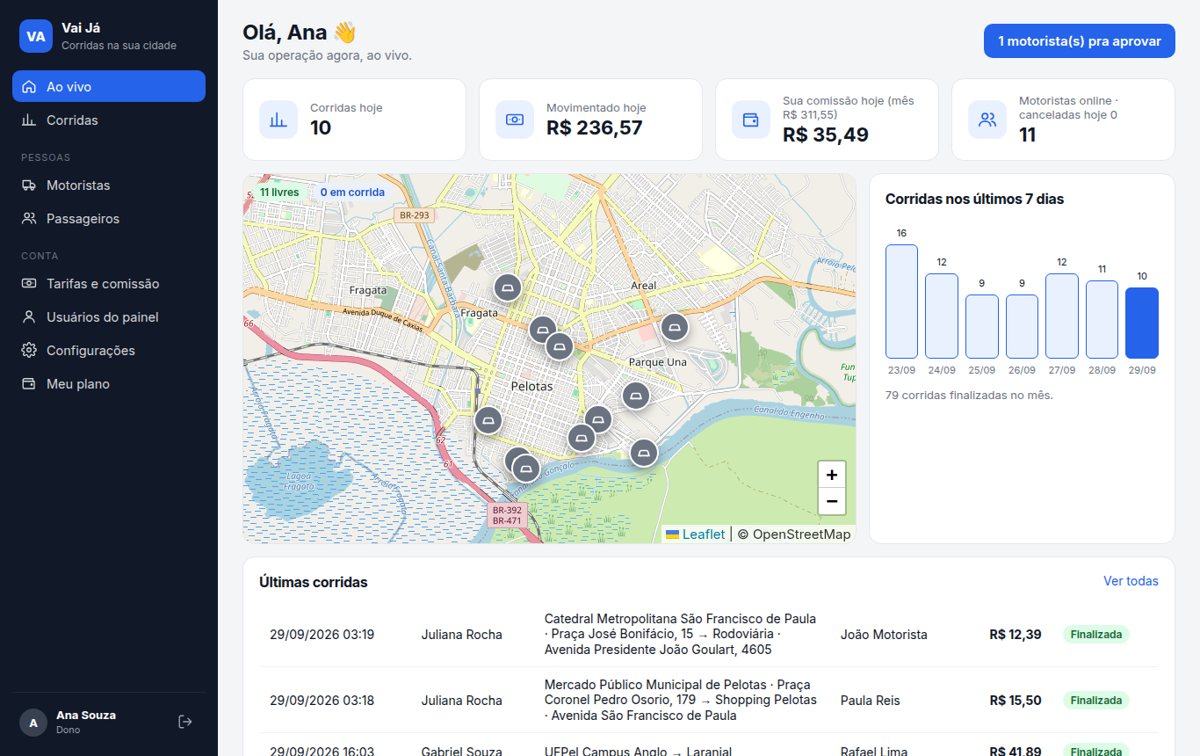
Task: Open the Ao vivo page
Action: pos(109,86)
